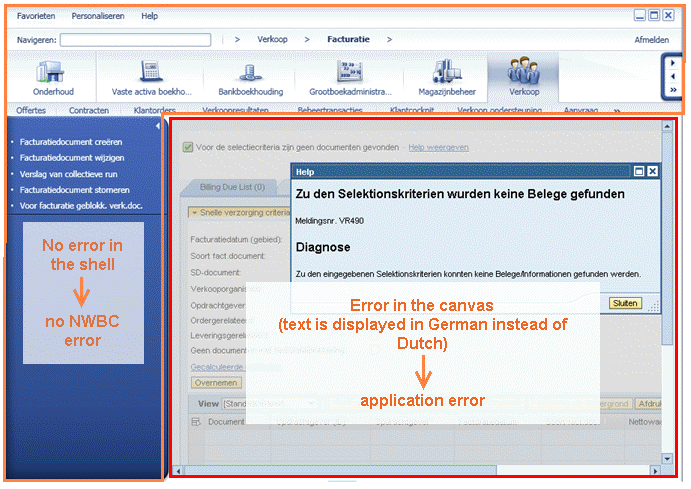
Task: Open the Beheertransacties tab
Action: [330, 110]
